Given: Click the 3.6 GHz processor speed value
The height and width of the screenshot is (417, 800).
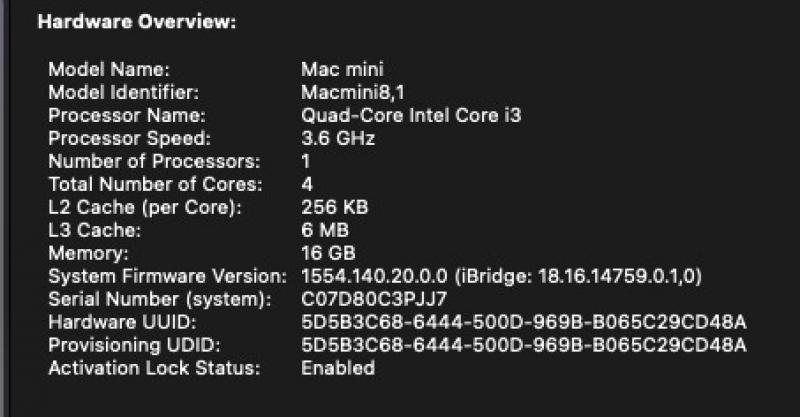Looking at the screenshot, I should click(338, 138).
